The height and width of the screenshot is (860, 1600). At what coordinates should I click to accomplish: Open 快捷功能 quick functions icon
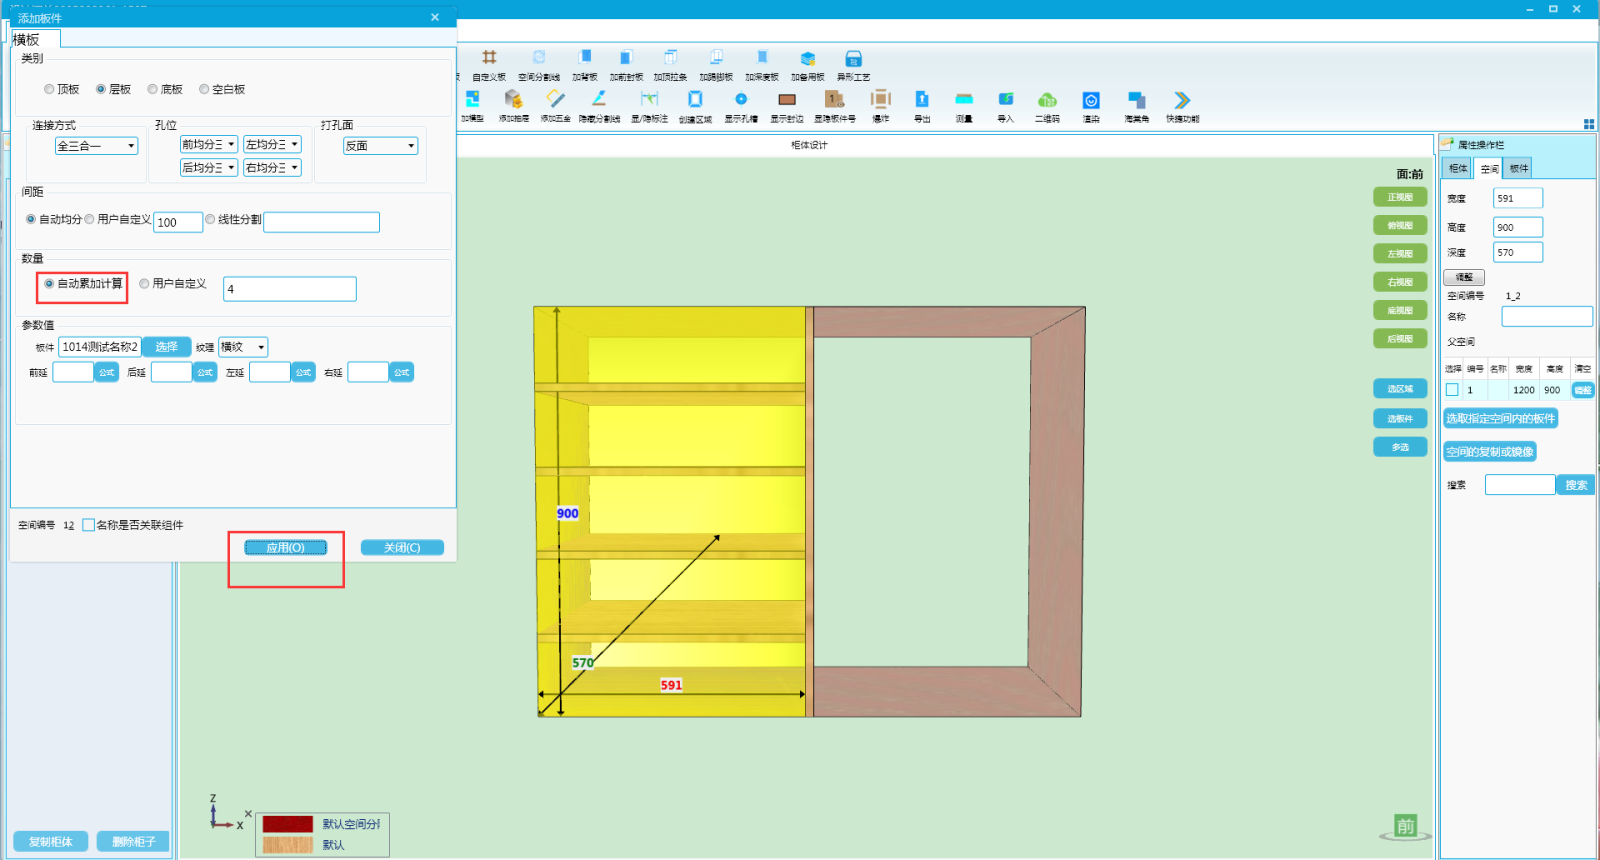click(x=1182, y=101)
